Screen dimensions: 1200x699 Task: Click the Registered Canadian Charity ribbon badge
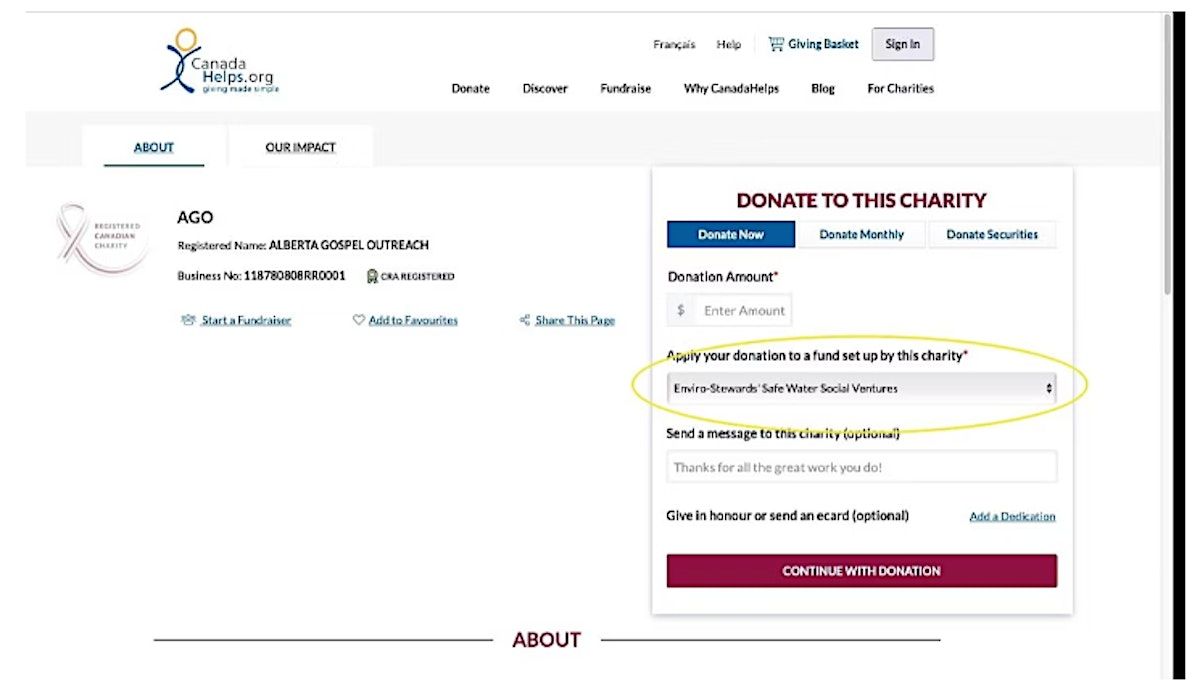point(101,239)
